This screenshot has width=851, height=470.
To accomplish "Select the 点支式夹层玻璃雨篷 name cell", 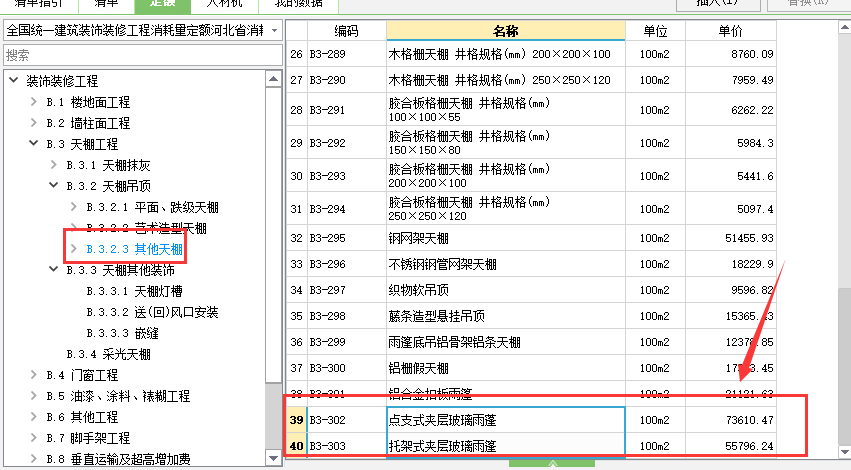I will (x=506, y=420).
